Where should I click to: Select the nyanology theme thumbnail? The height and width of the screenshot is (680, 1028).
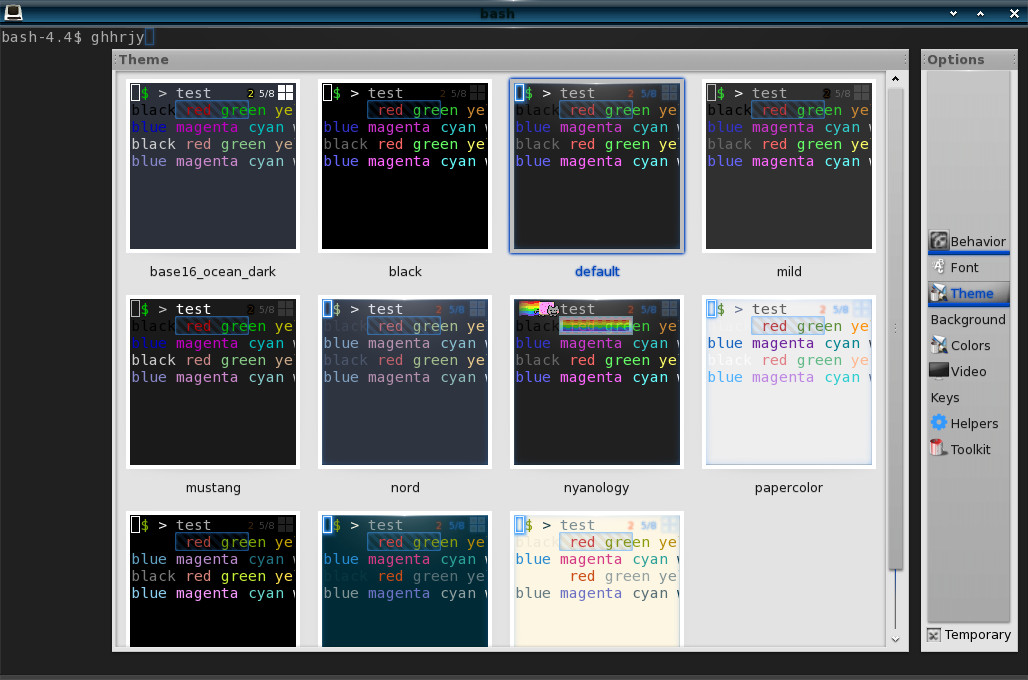point(597,382)
